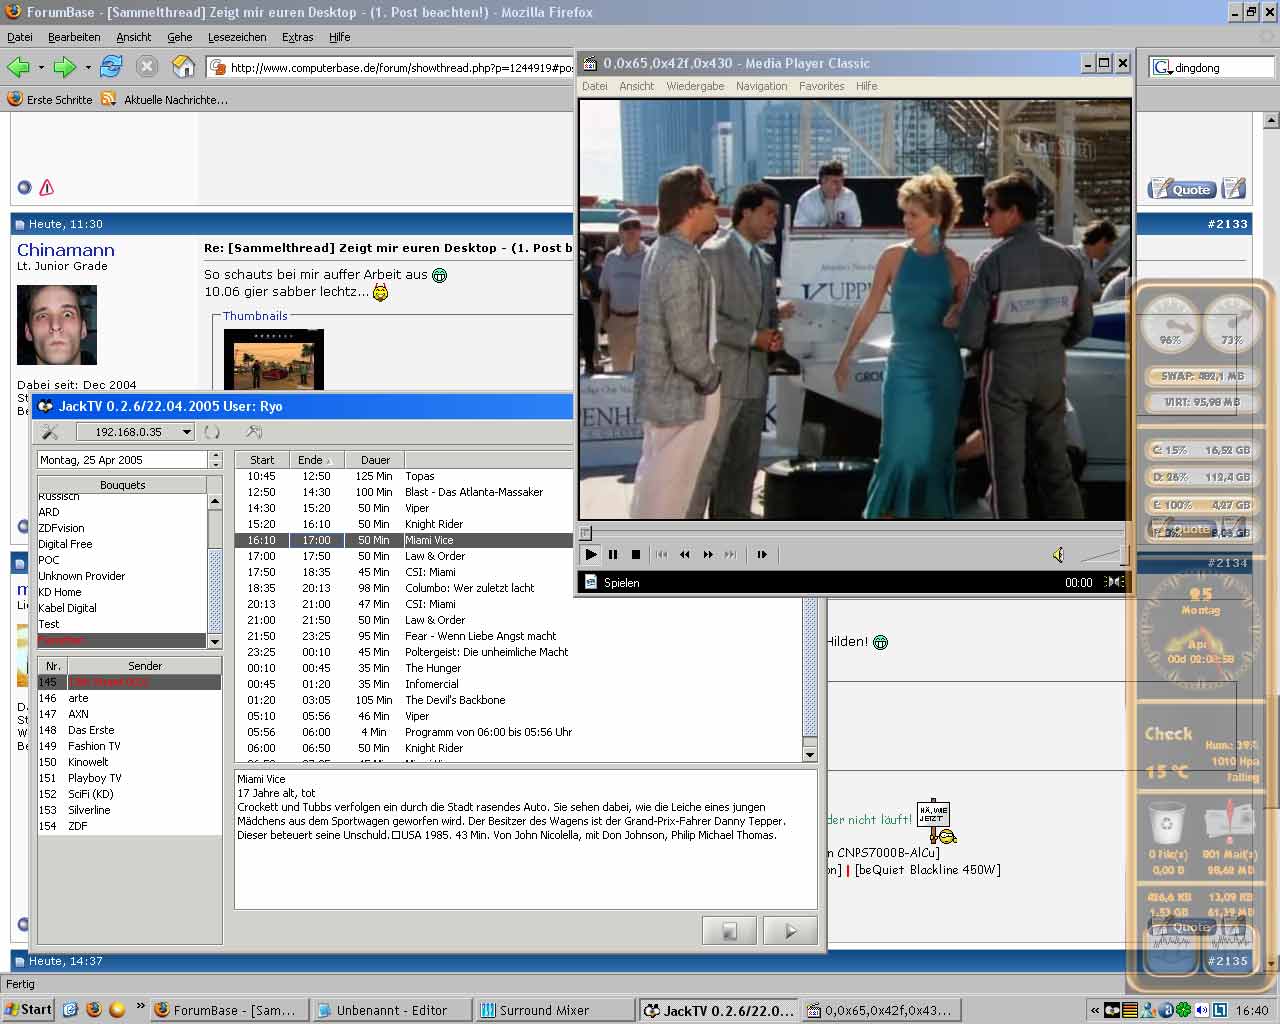Sort programs by Ende column header
The image size is (1280, 1024).
(x=317, y=460)
